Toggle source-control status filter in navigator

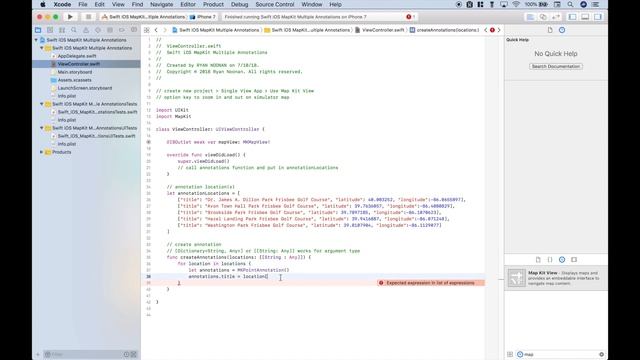[133, 354]
